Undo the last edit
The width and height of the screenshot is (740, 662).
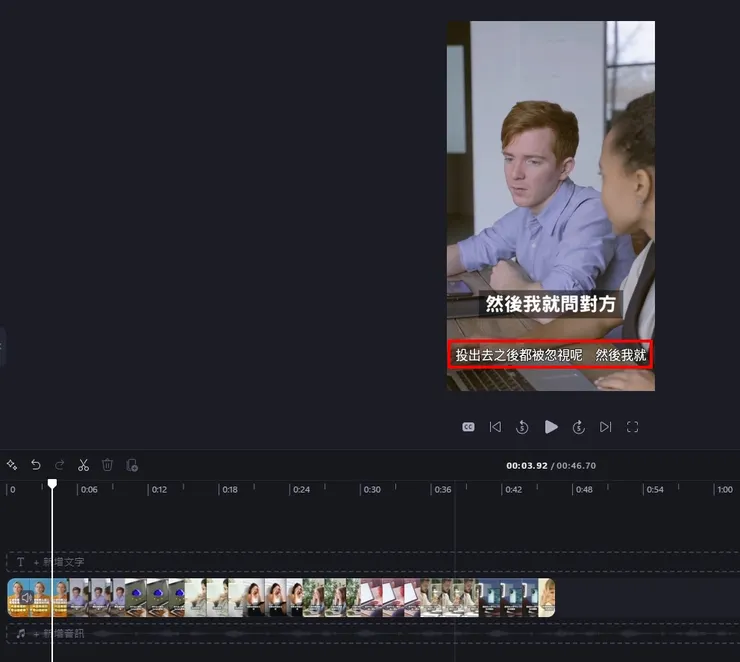click(x=36, y=465)
